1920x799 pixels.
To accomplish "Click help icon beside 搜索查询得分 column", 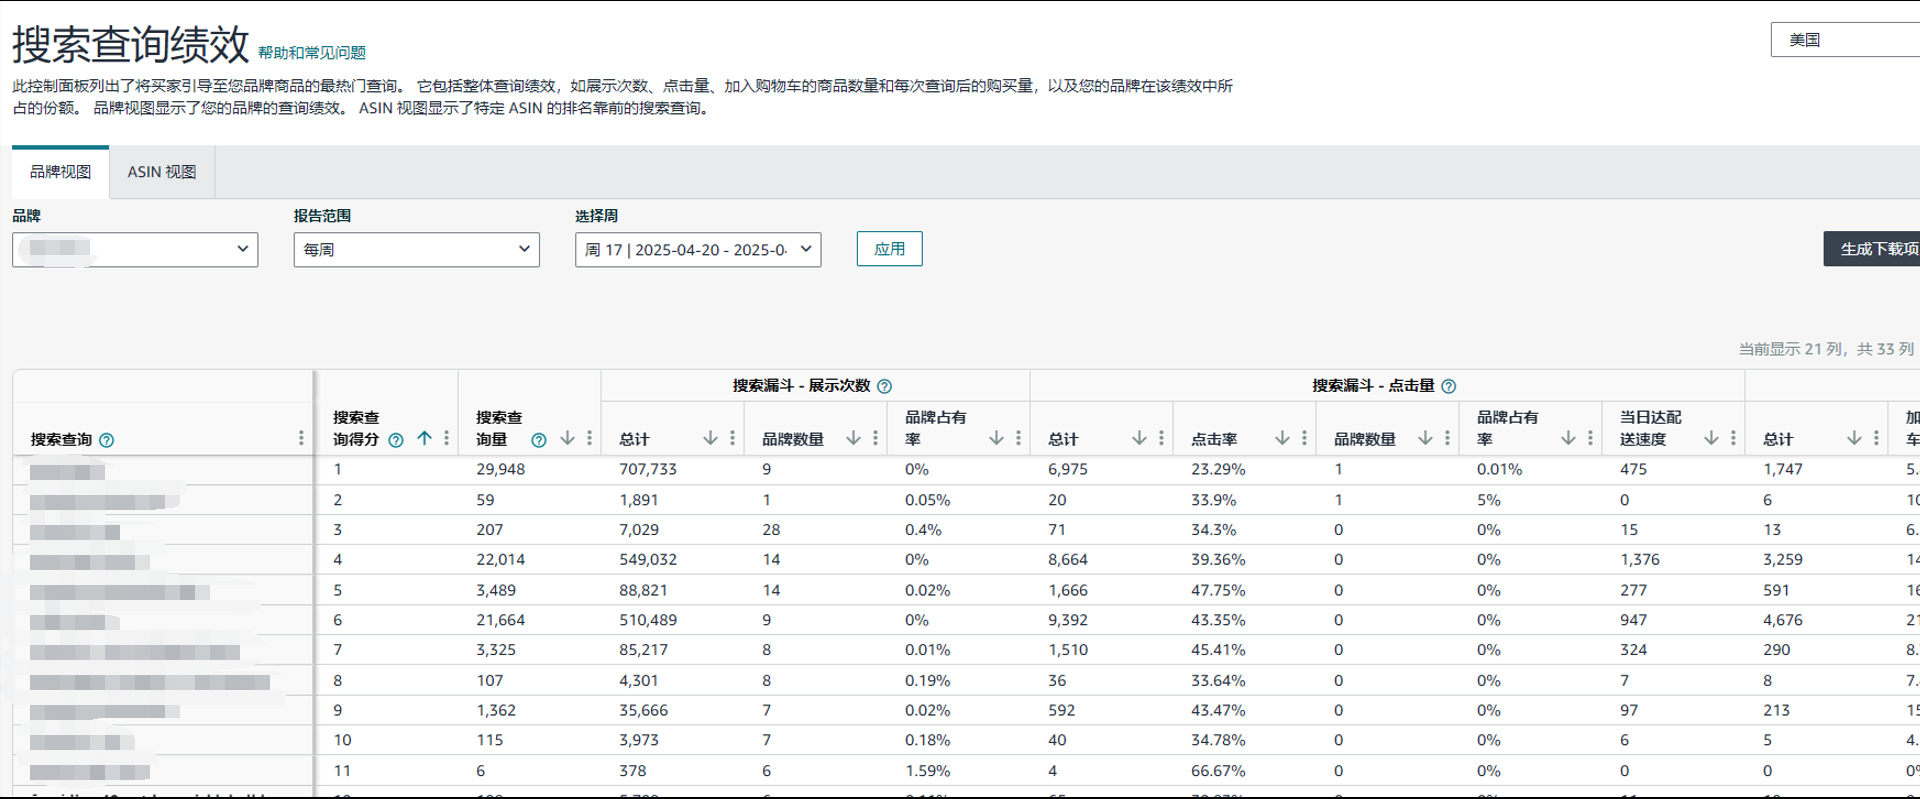I will coord(396,440).
